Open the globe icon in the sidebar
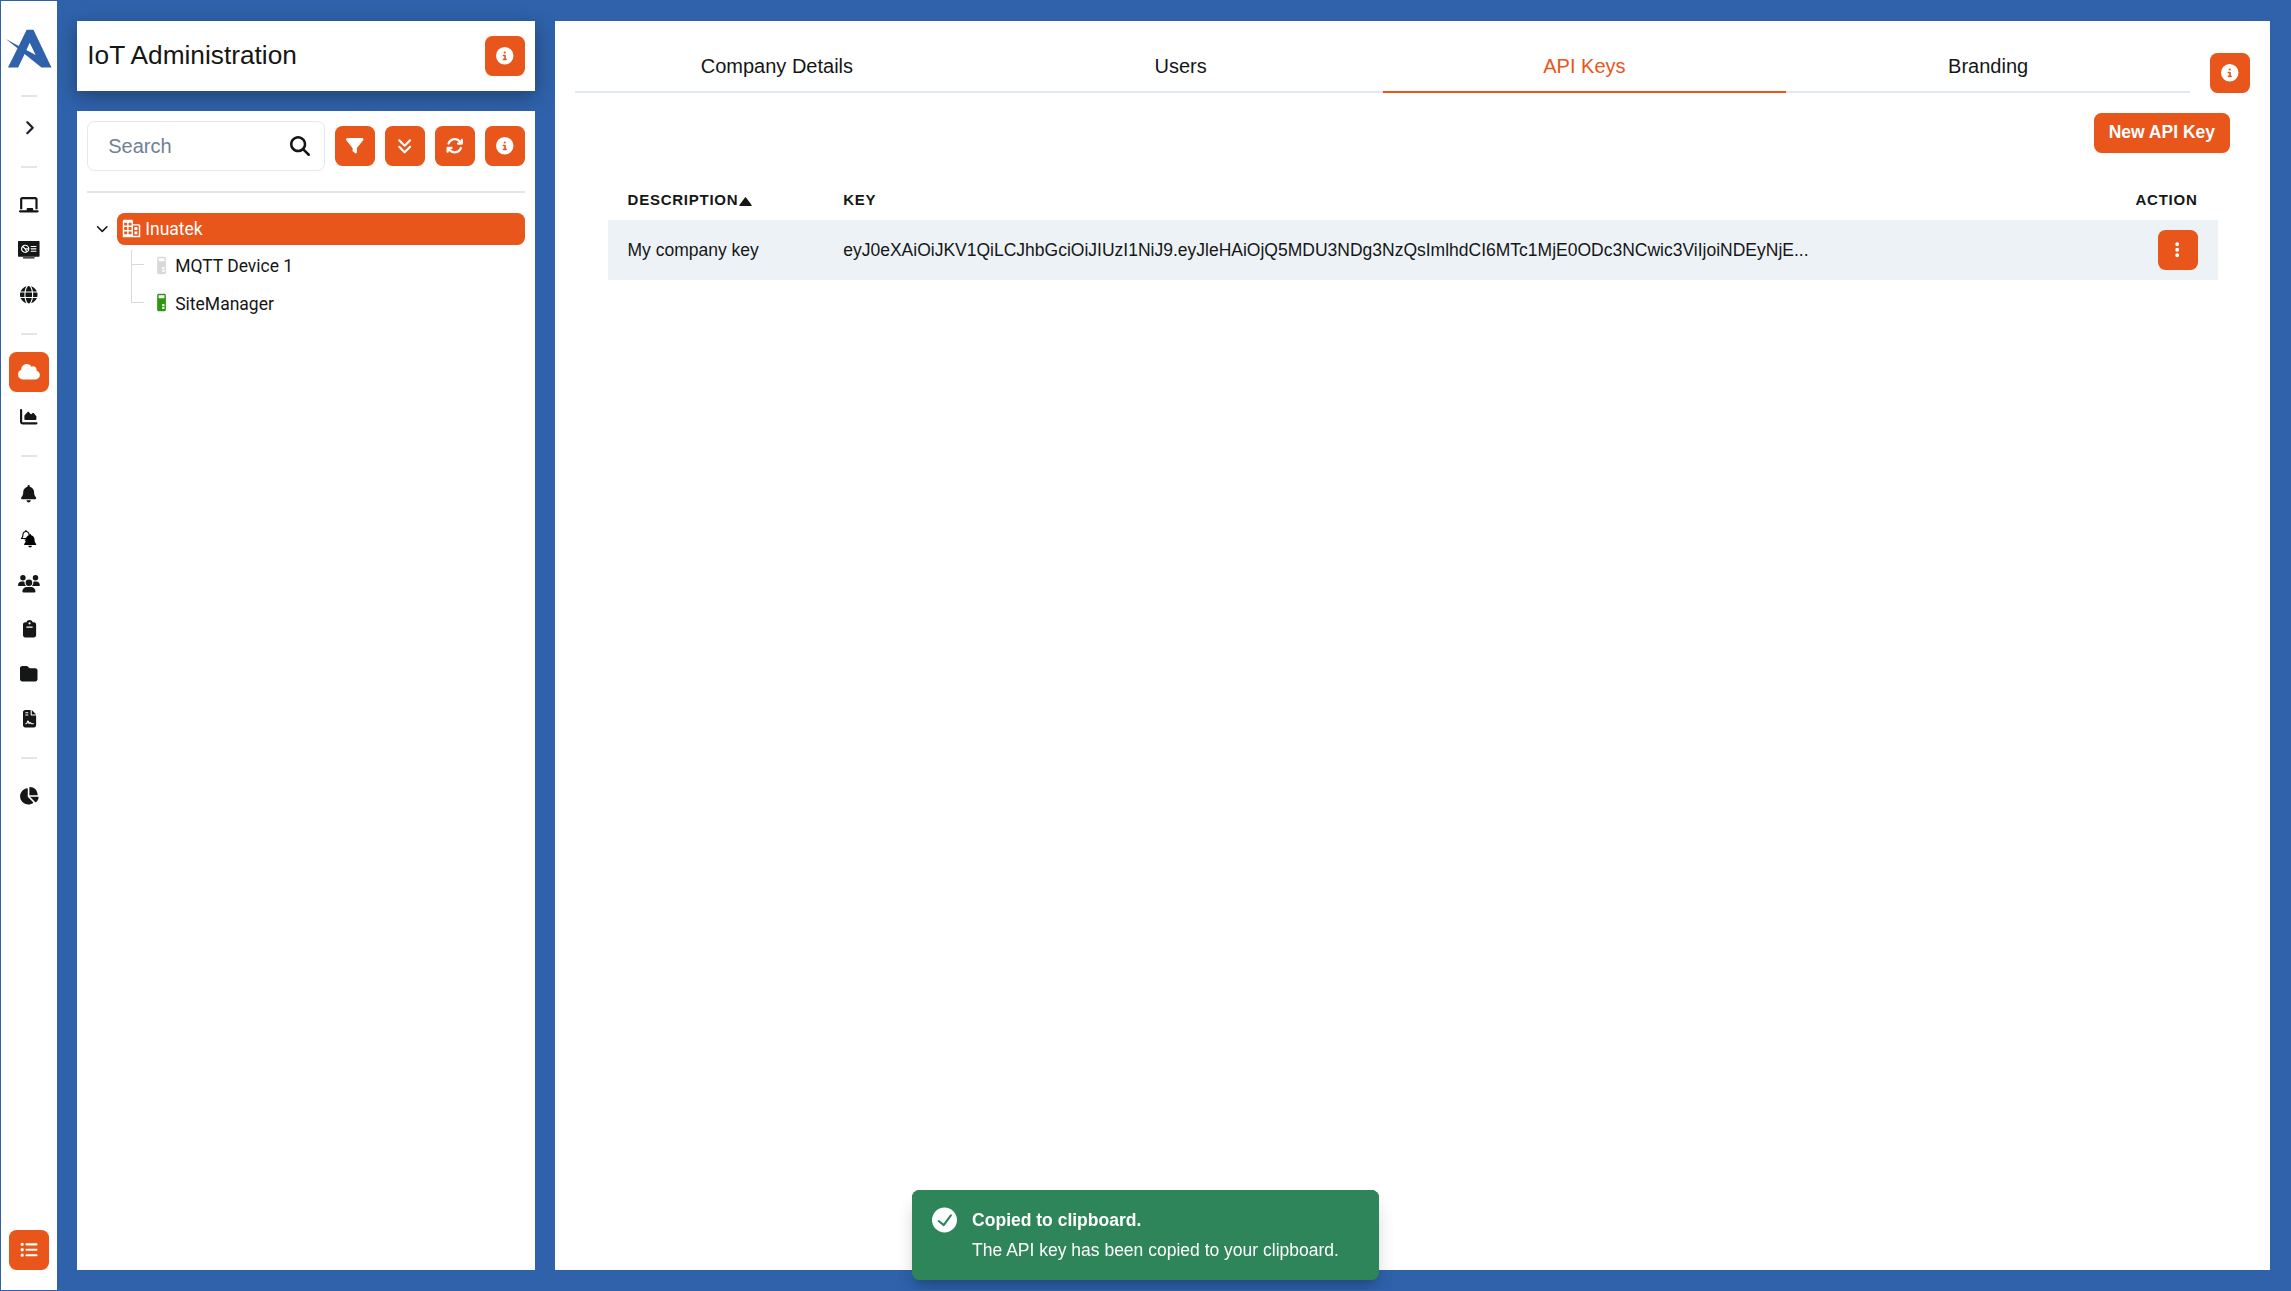Image resolution: width=2291 pixels, height=1291 pixels. point(29,295)
